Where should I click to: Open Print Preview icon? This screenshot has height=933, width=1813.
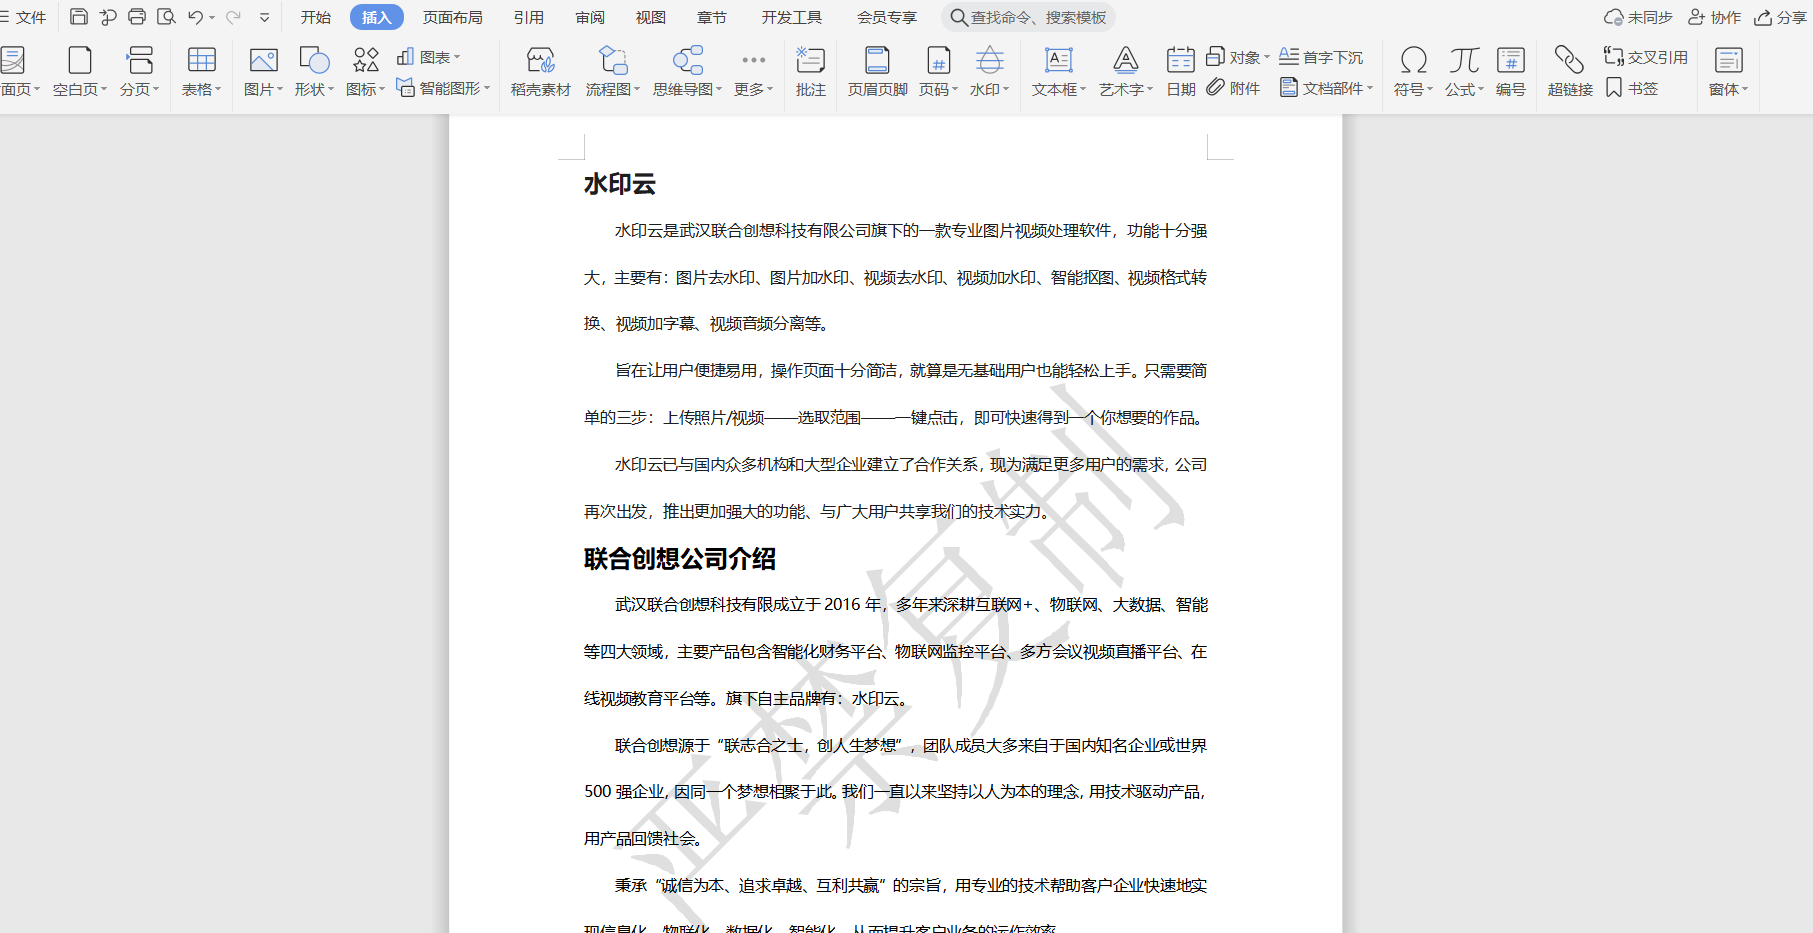coord(166,17)
